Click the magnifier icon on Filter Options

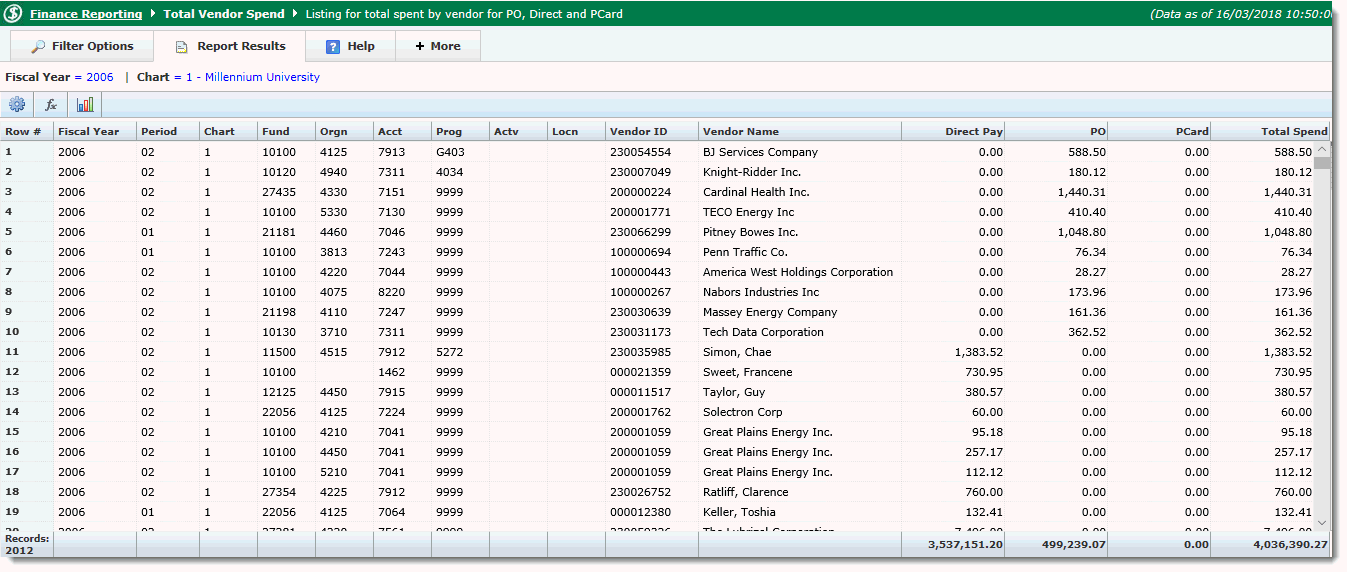(38, 47)
